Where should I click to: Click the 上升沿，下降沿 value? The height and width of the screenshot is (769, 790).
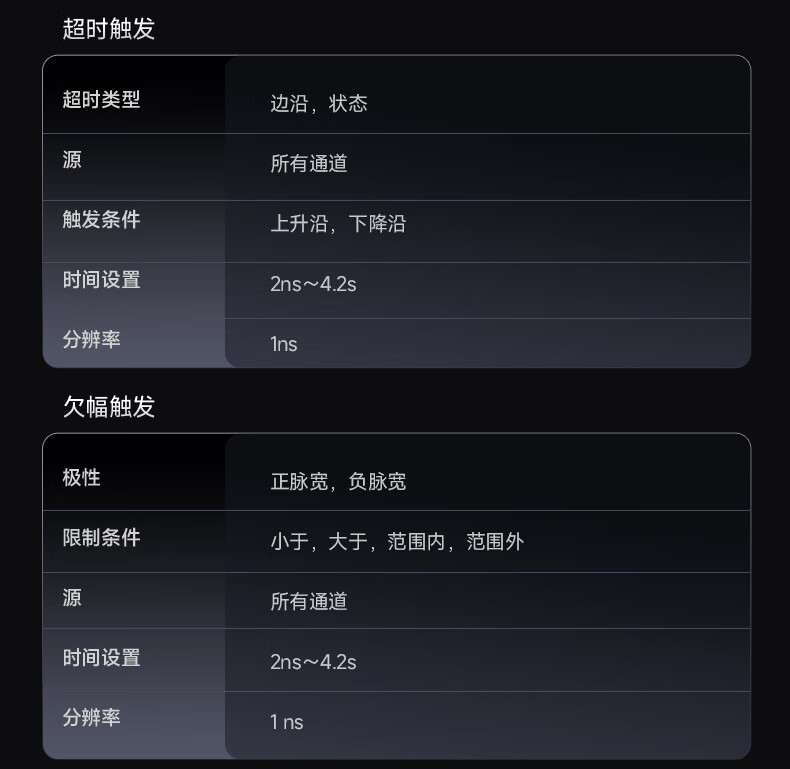[338, 224]
